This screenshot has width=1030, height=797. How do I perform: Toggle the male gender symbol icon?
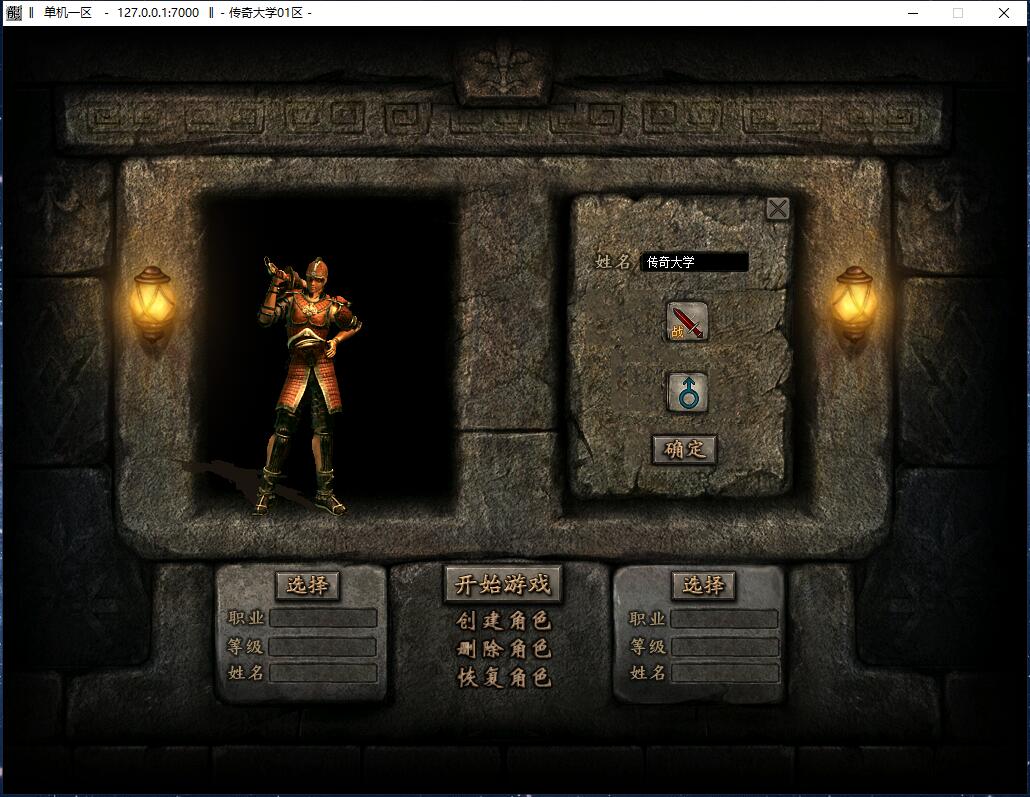point(687,392)
